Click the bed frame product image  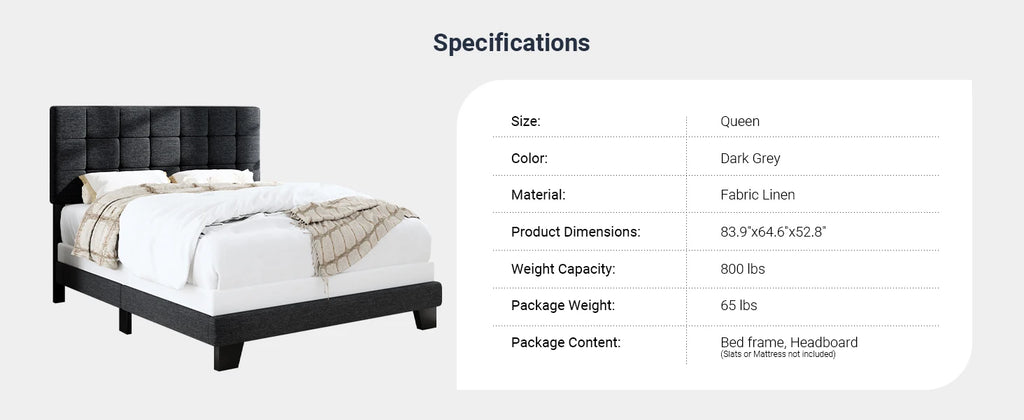coord(246,238)
